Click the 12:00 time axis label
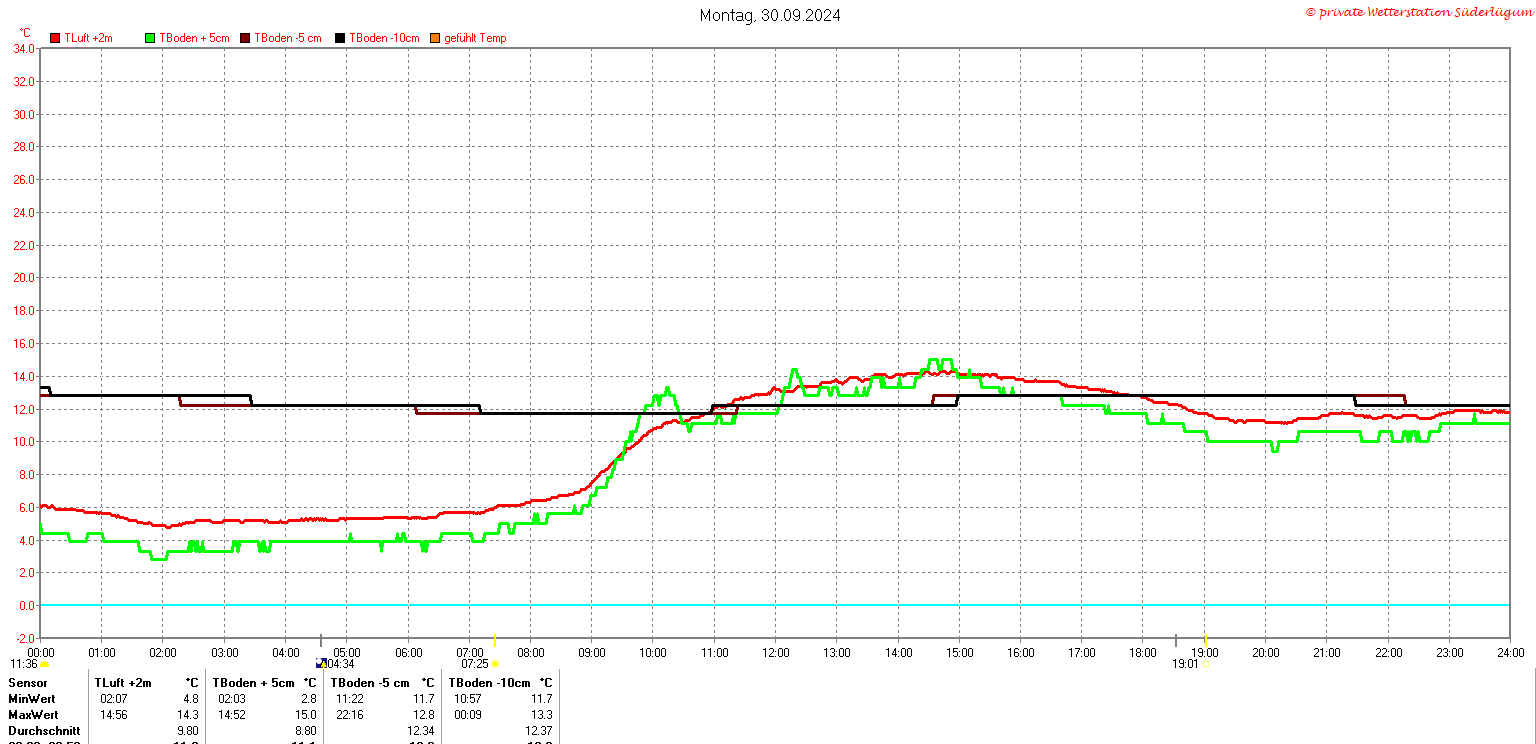1536x744 pixels. coord(775,653)
